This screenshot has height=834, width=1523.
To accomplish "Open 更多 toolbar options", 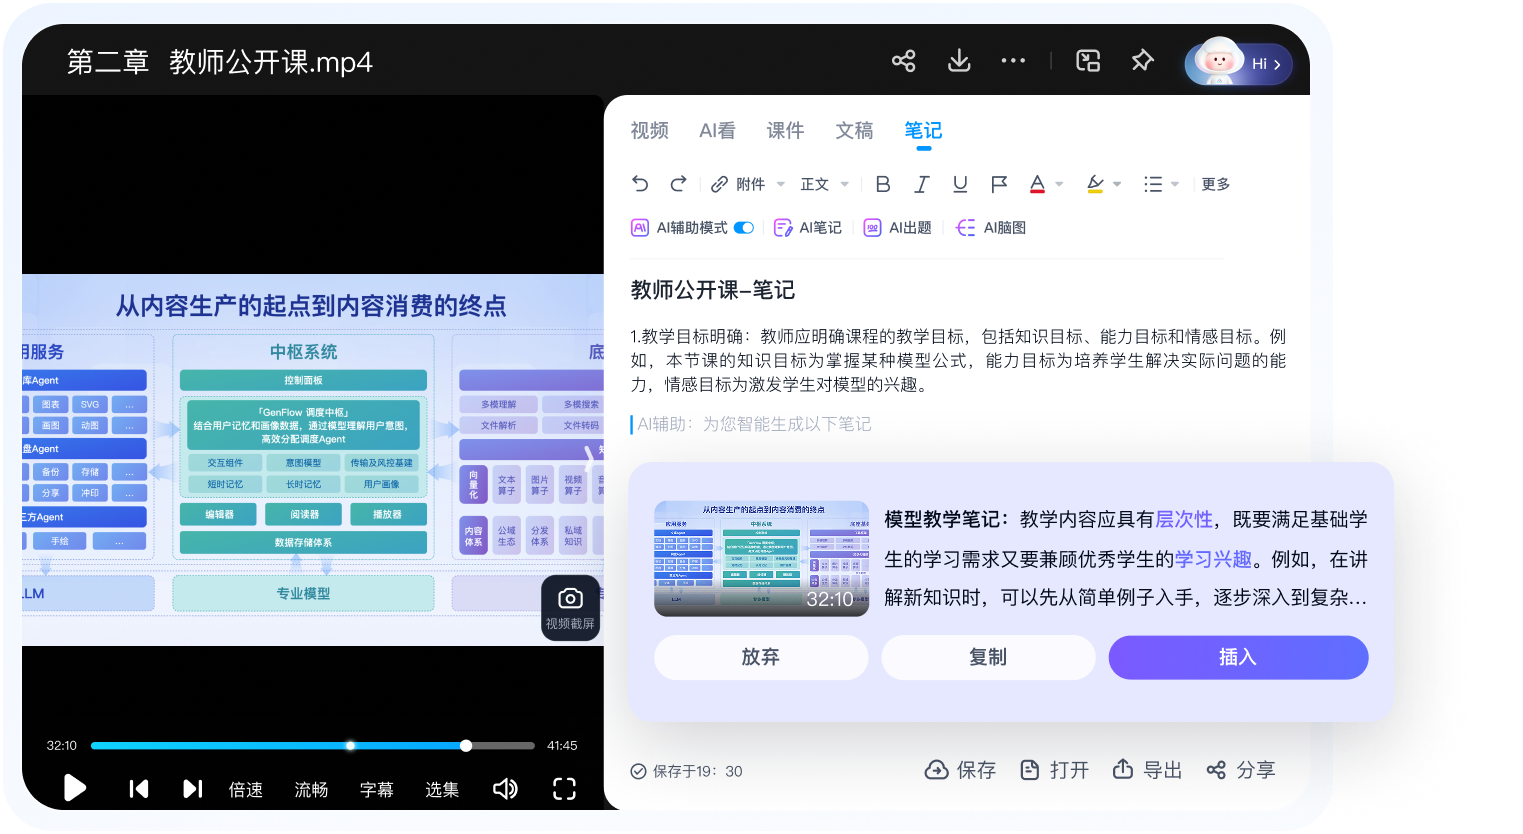I will [x=1216, y=184].
